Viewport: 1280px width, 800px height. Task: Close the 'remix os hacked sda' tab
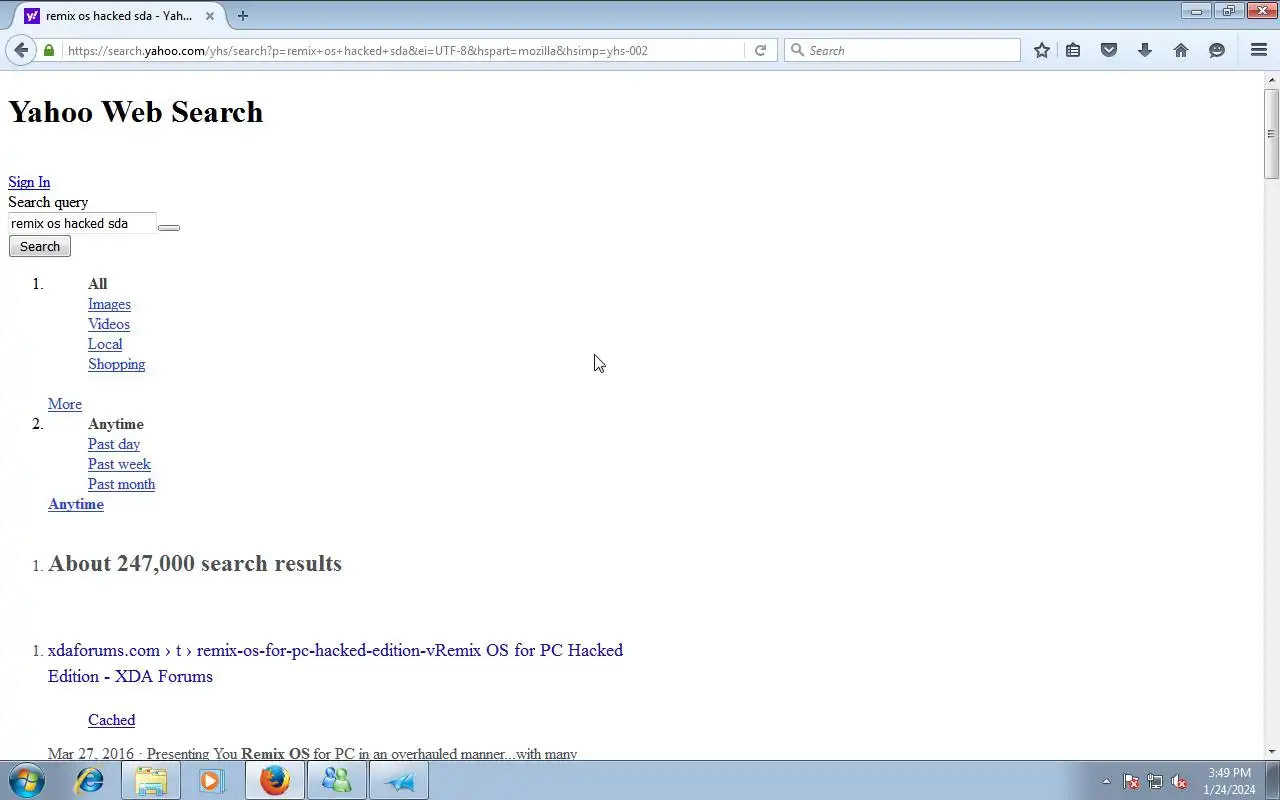[210, 16]
